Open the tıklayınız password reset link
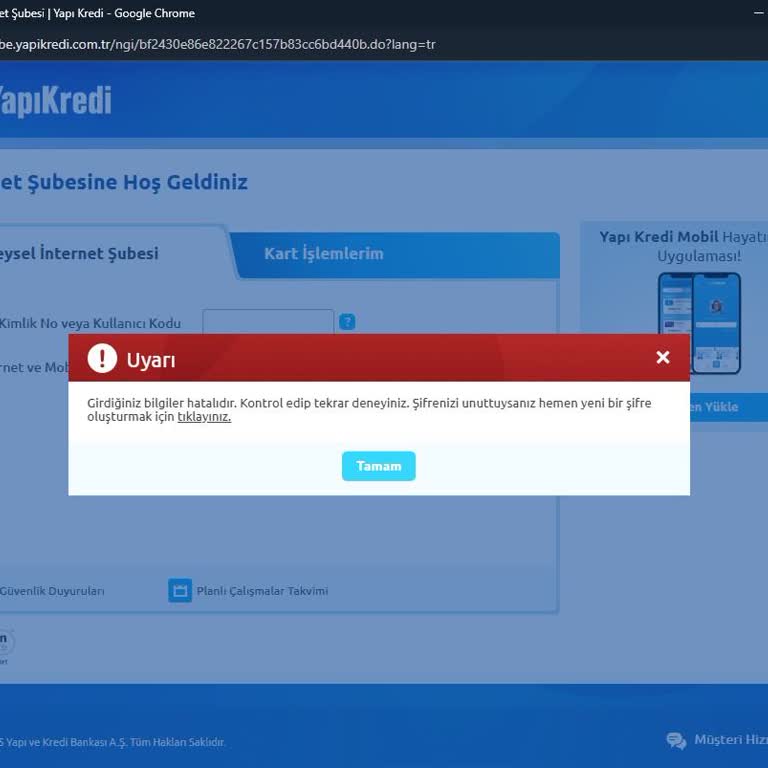Viewport: 768px width, 768px height. (204, 417)
